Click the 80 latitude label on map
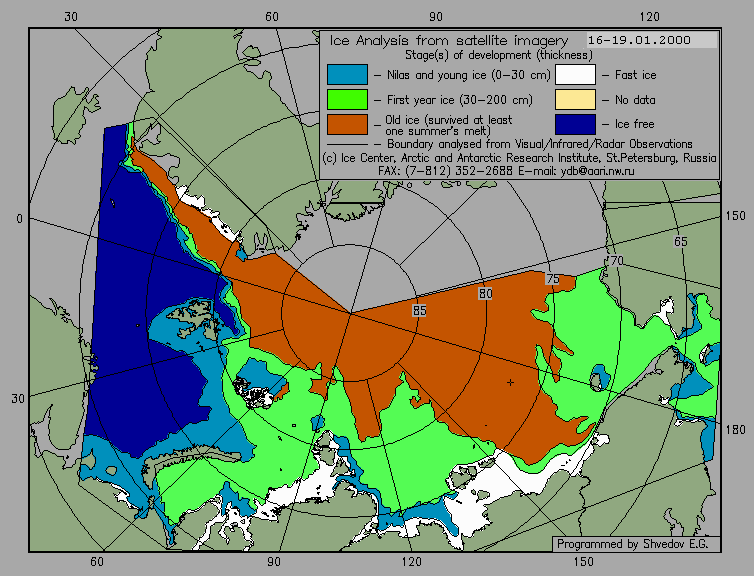The width and height of the screenshot is (754, 576). point(485,293)
